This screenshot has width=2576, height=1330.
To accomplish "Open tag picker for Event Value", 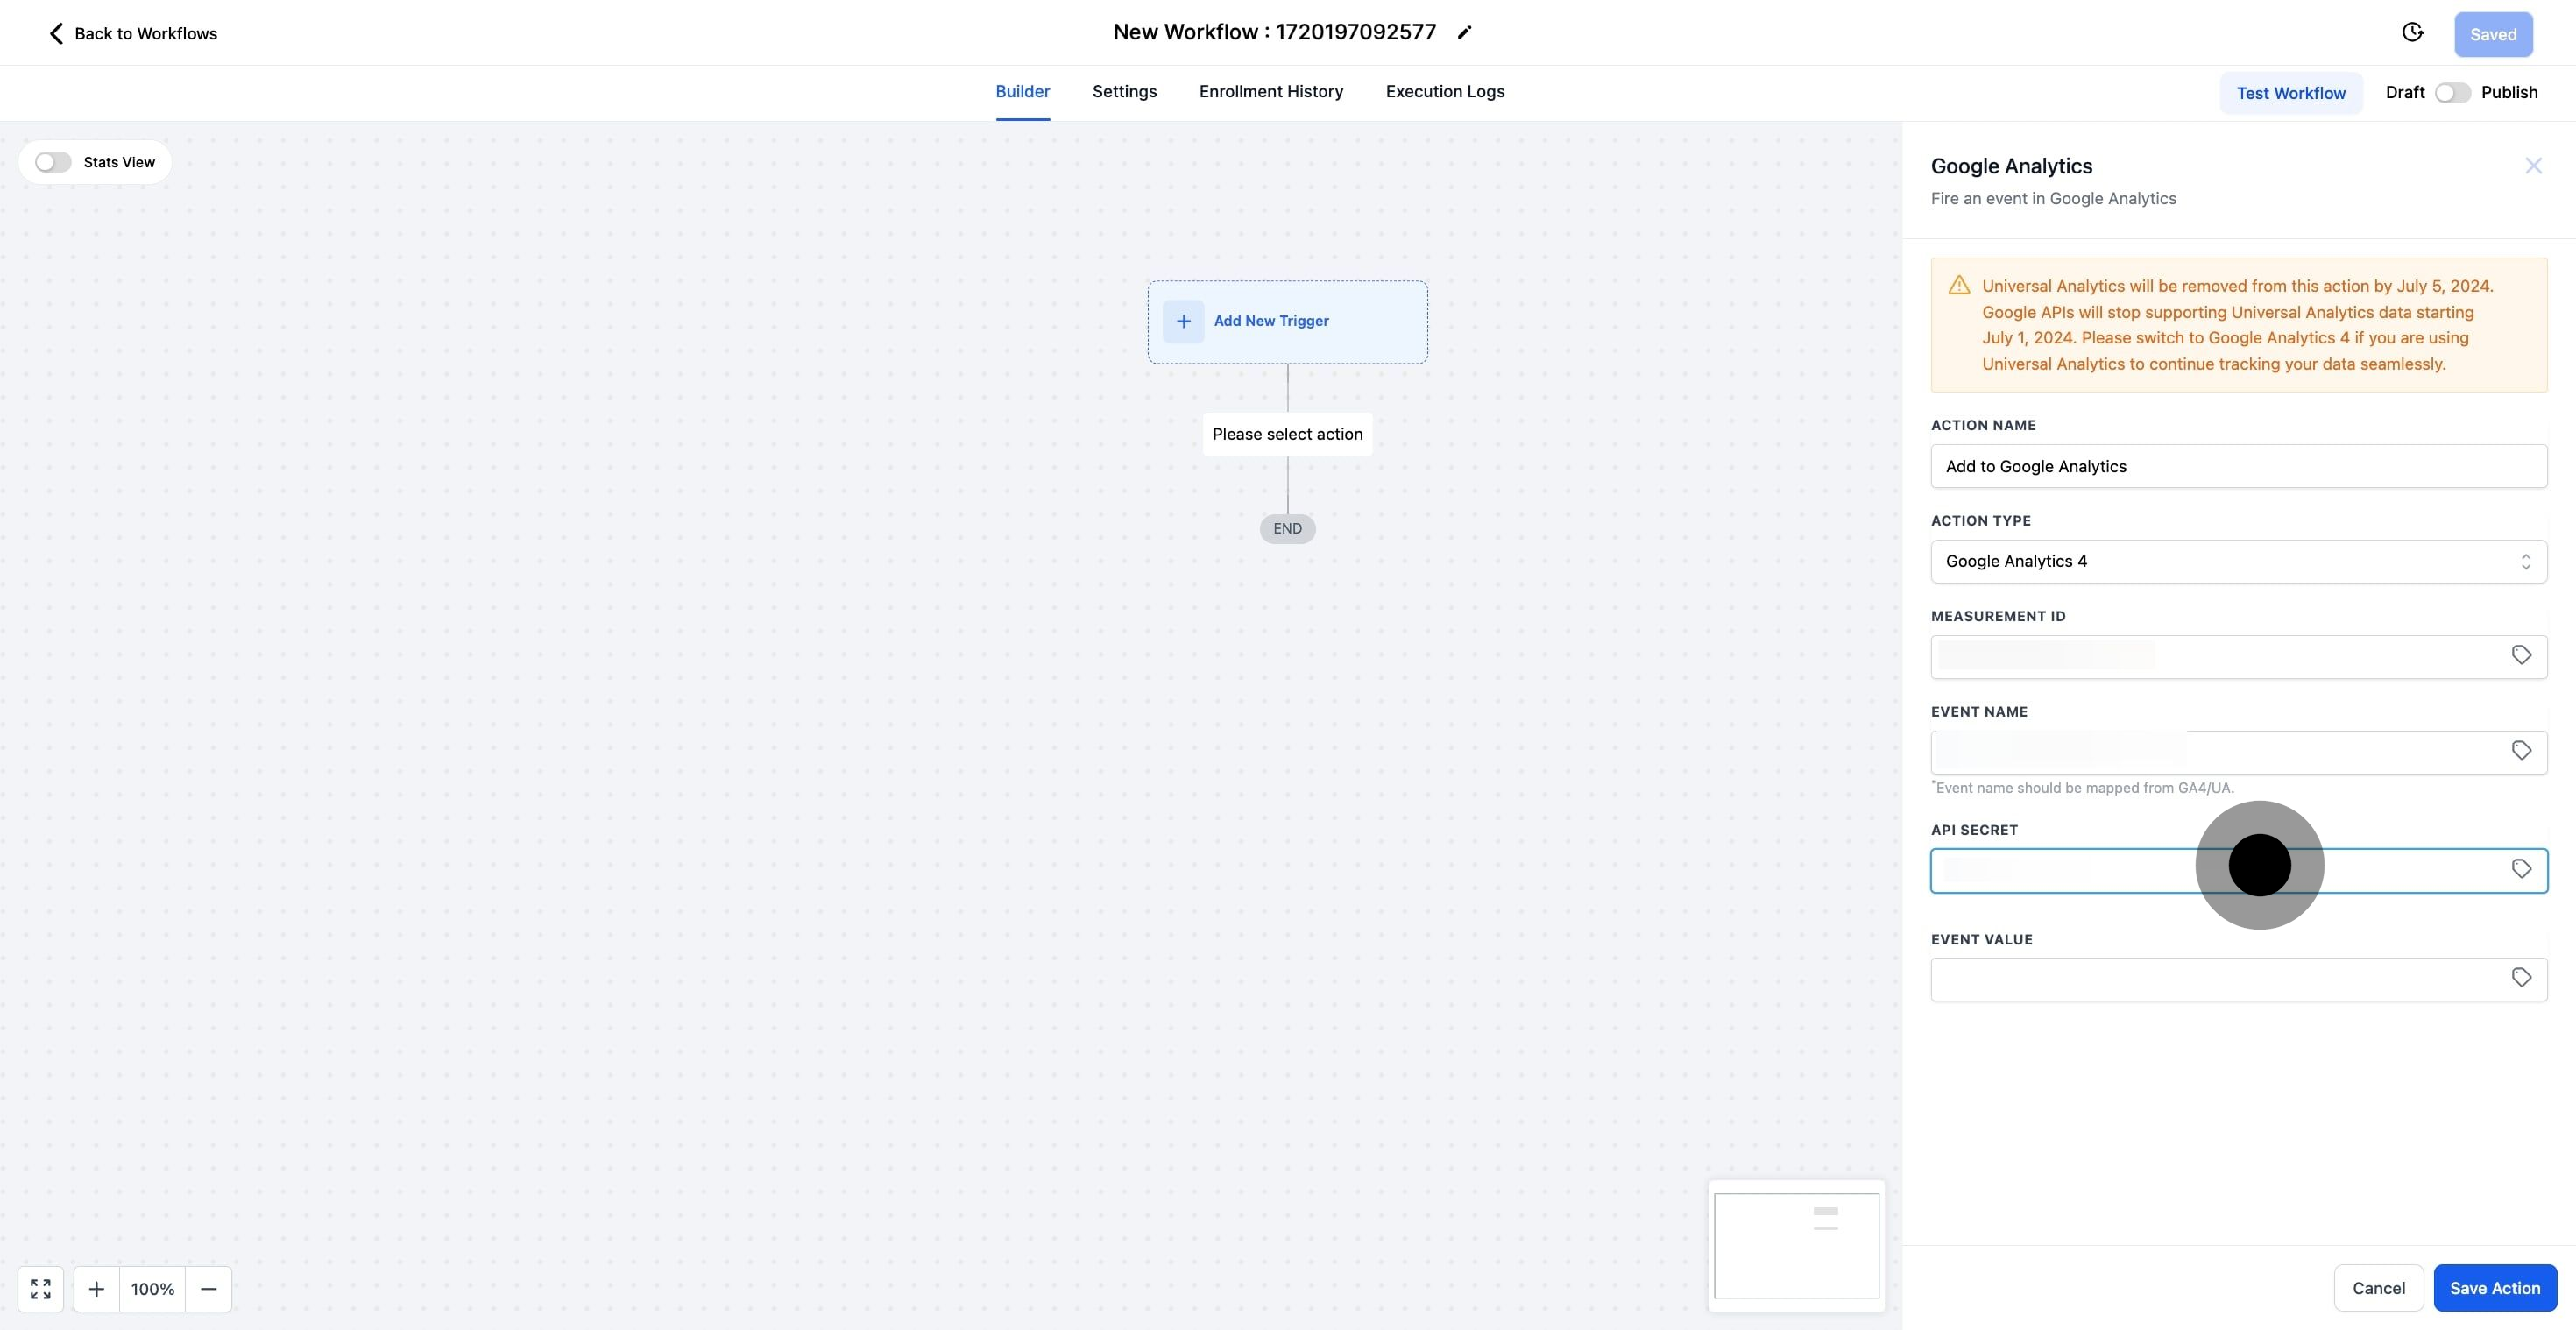I will click(2521, 978).
